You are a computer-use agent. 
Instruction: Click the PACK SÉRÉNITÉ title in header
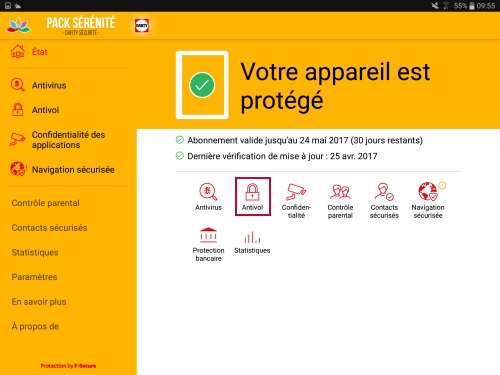click(81, 23)
